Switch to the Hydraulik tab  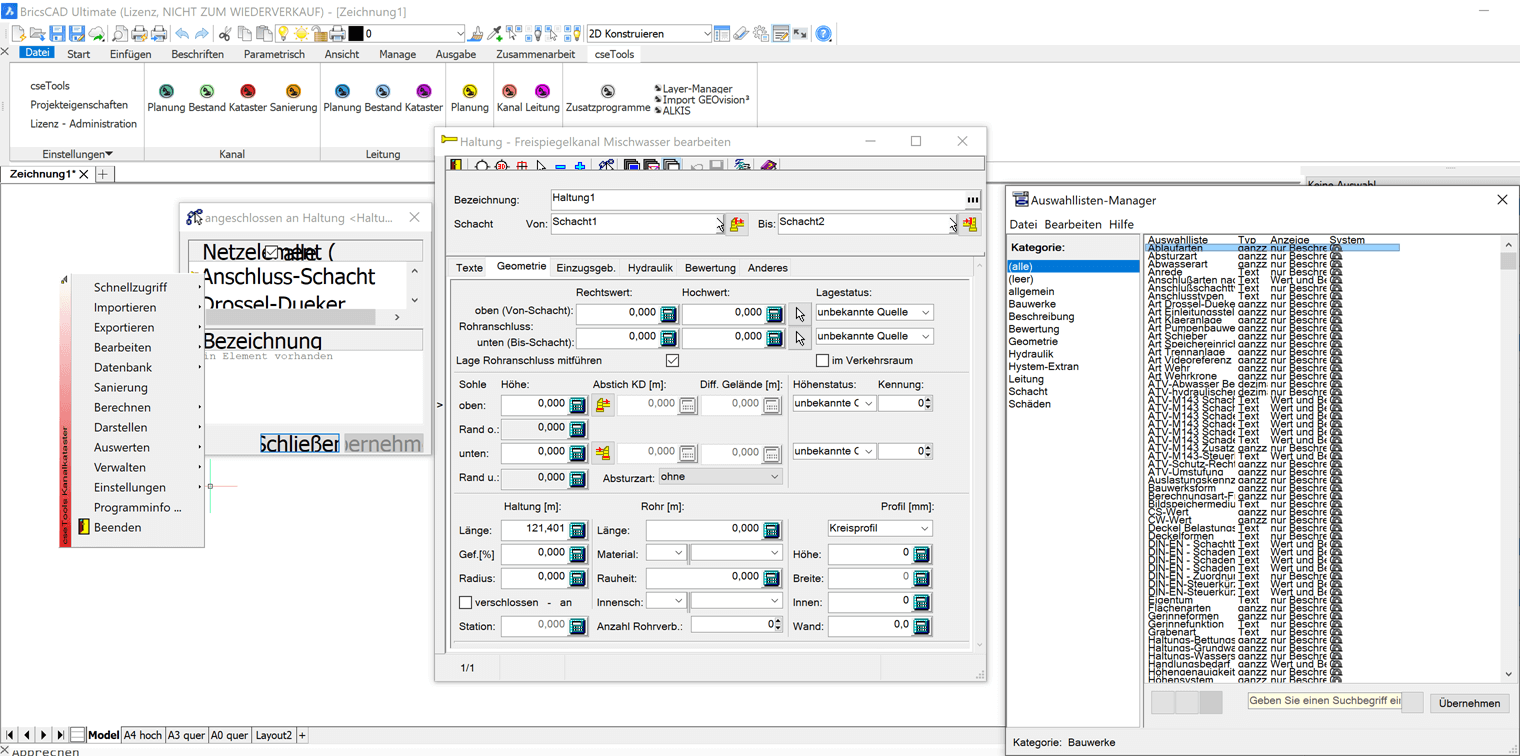(650, 268)
